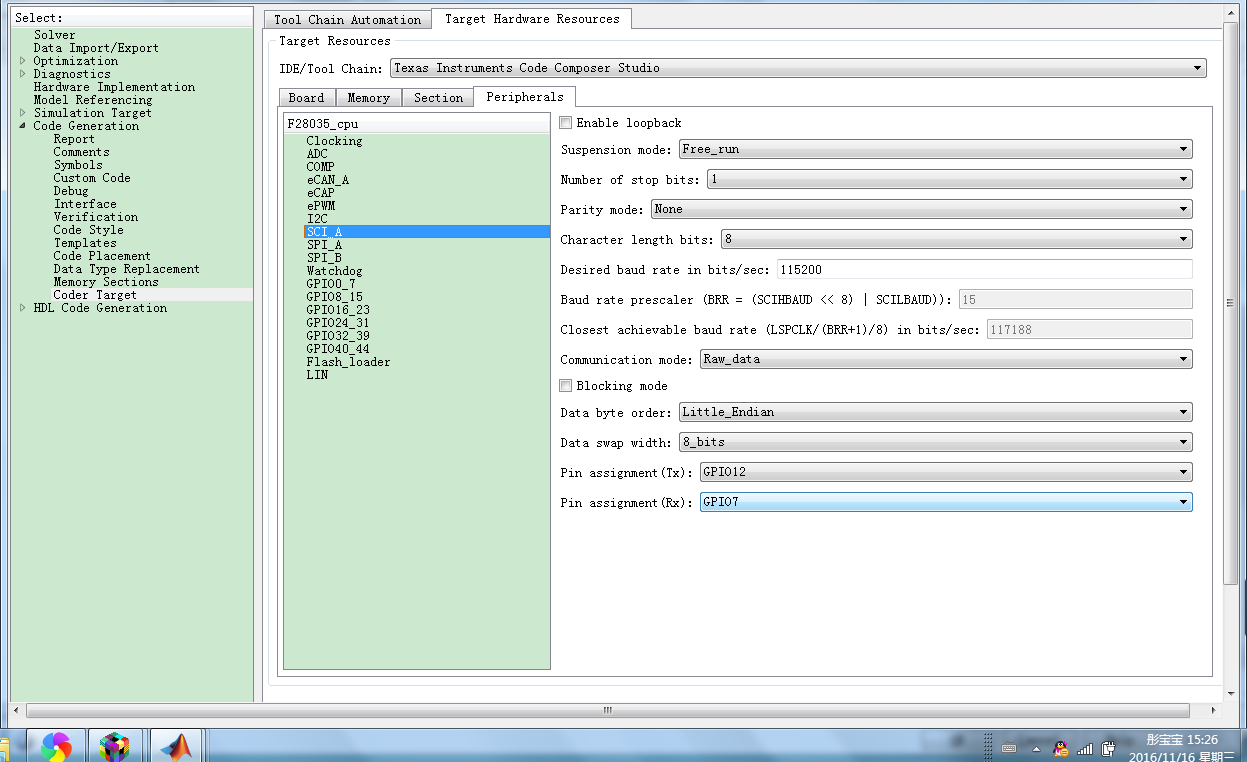The height and width of the screenshot is (762, 1247).
Task: Click the power plug tray icon
Action: [x=1109, y=748]
